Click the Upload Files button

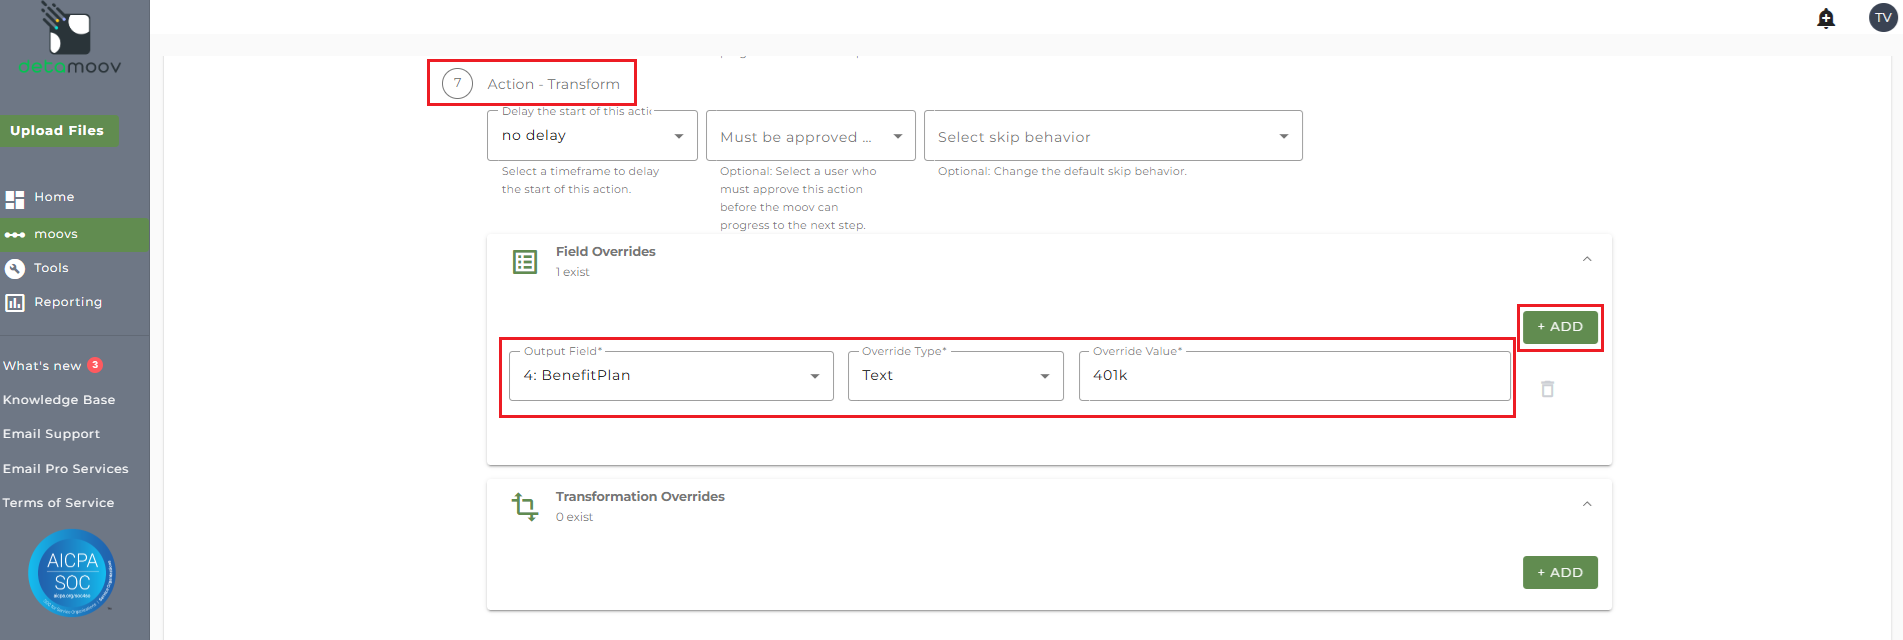click(58, 131)
